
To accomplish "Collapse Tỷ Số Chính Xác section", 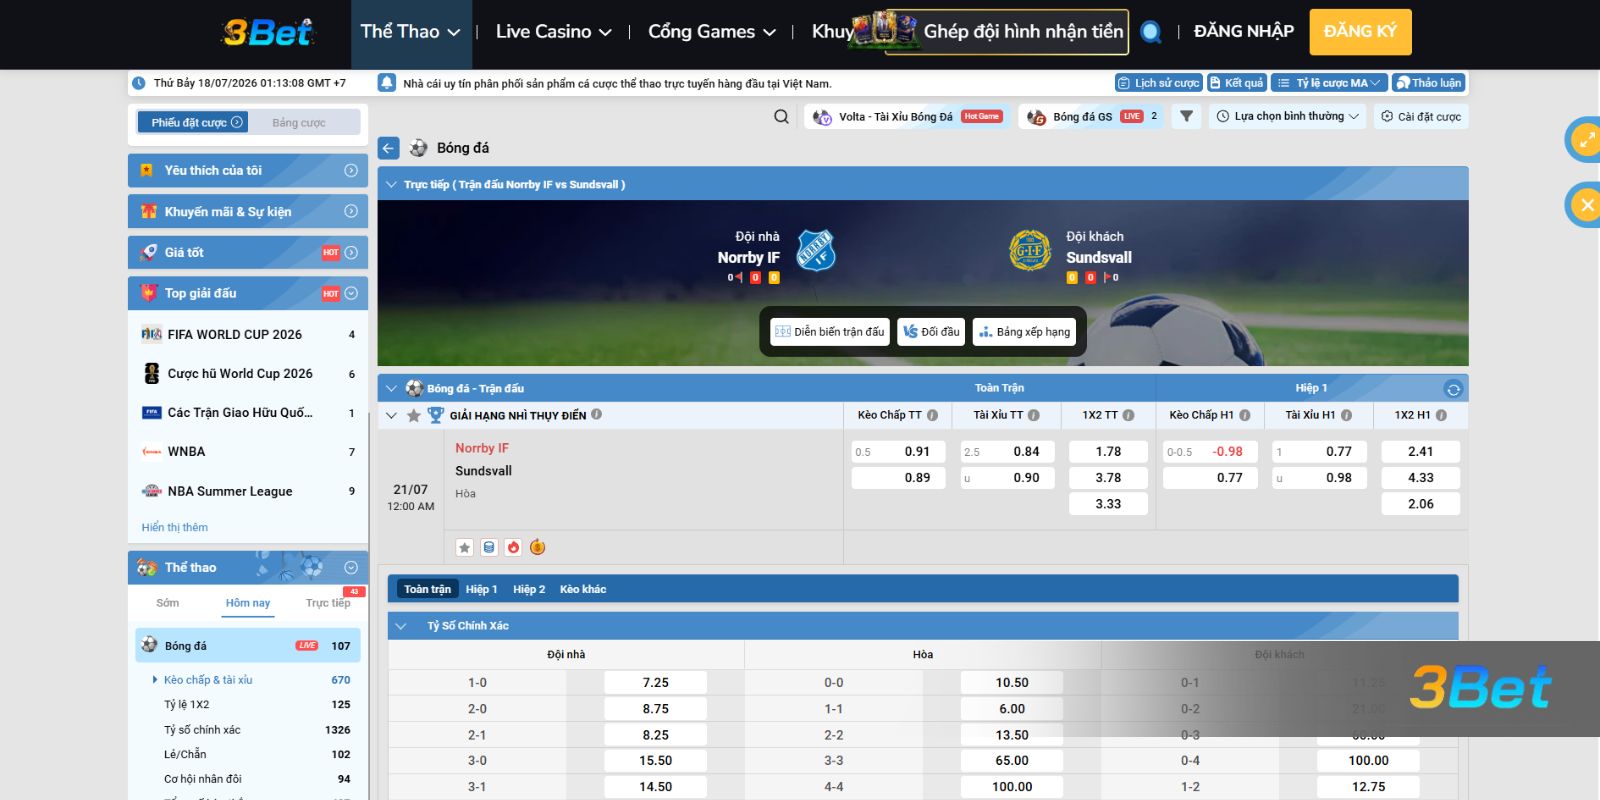I will pyautogui.click(x=401, y=626).
